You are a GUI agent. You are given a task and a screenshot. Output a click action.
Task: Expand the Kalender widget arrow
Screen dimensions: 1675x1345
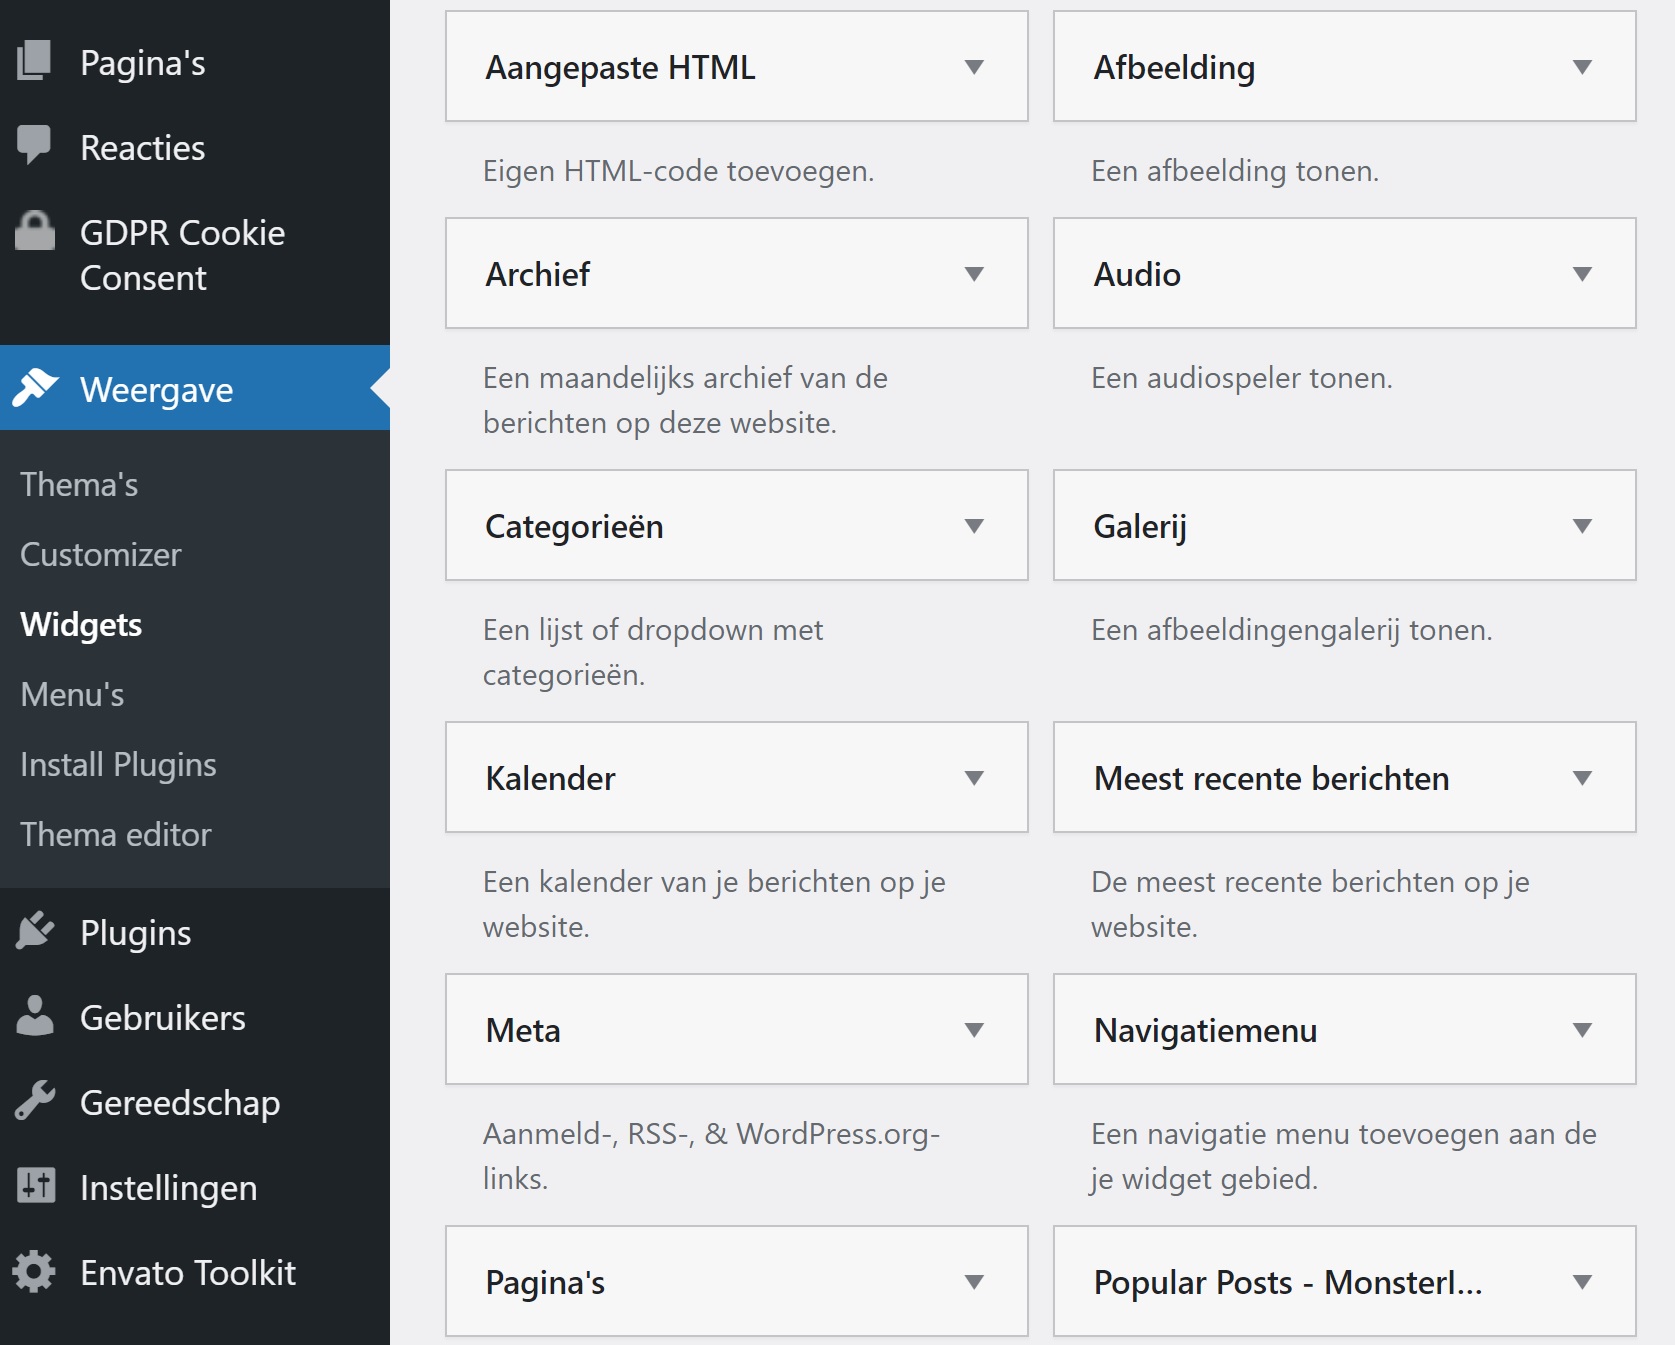[974, 778]
